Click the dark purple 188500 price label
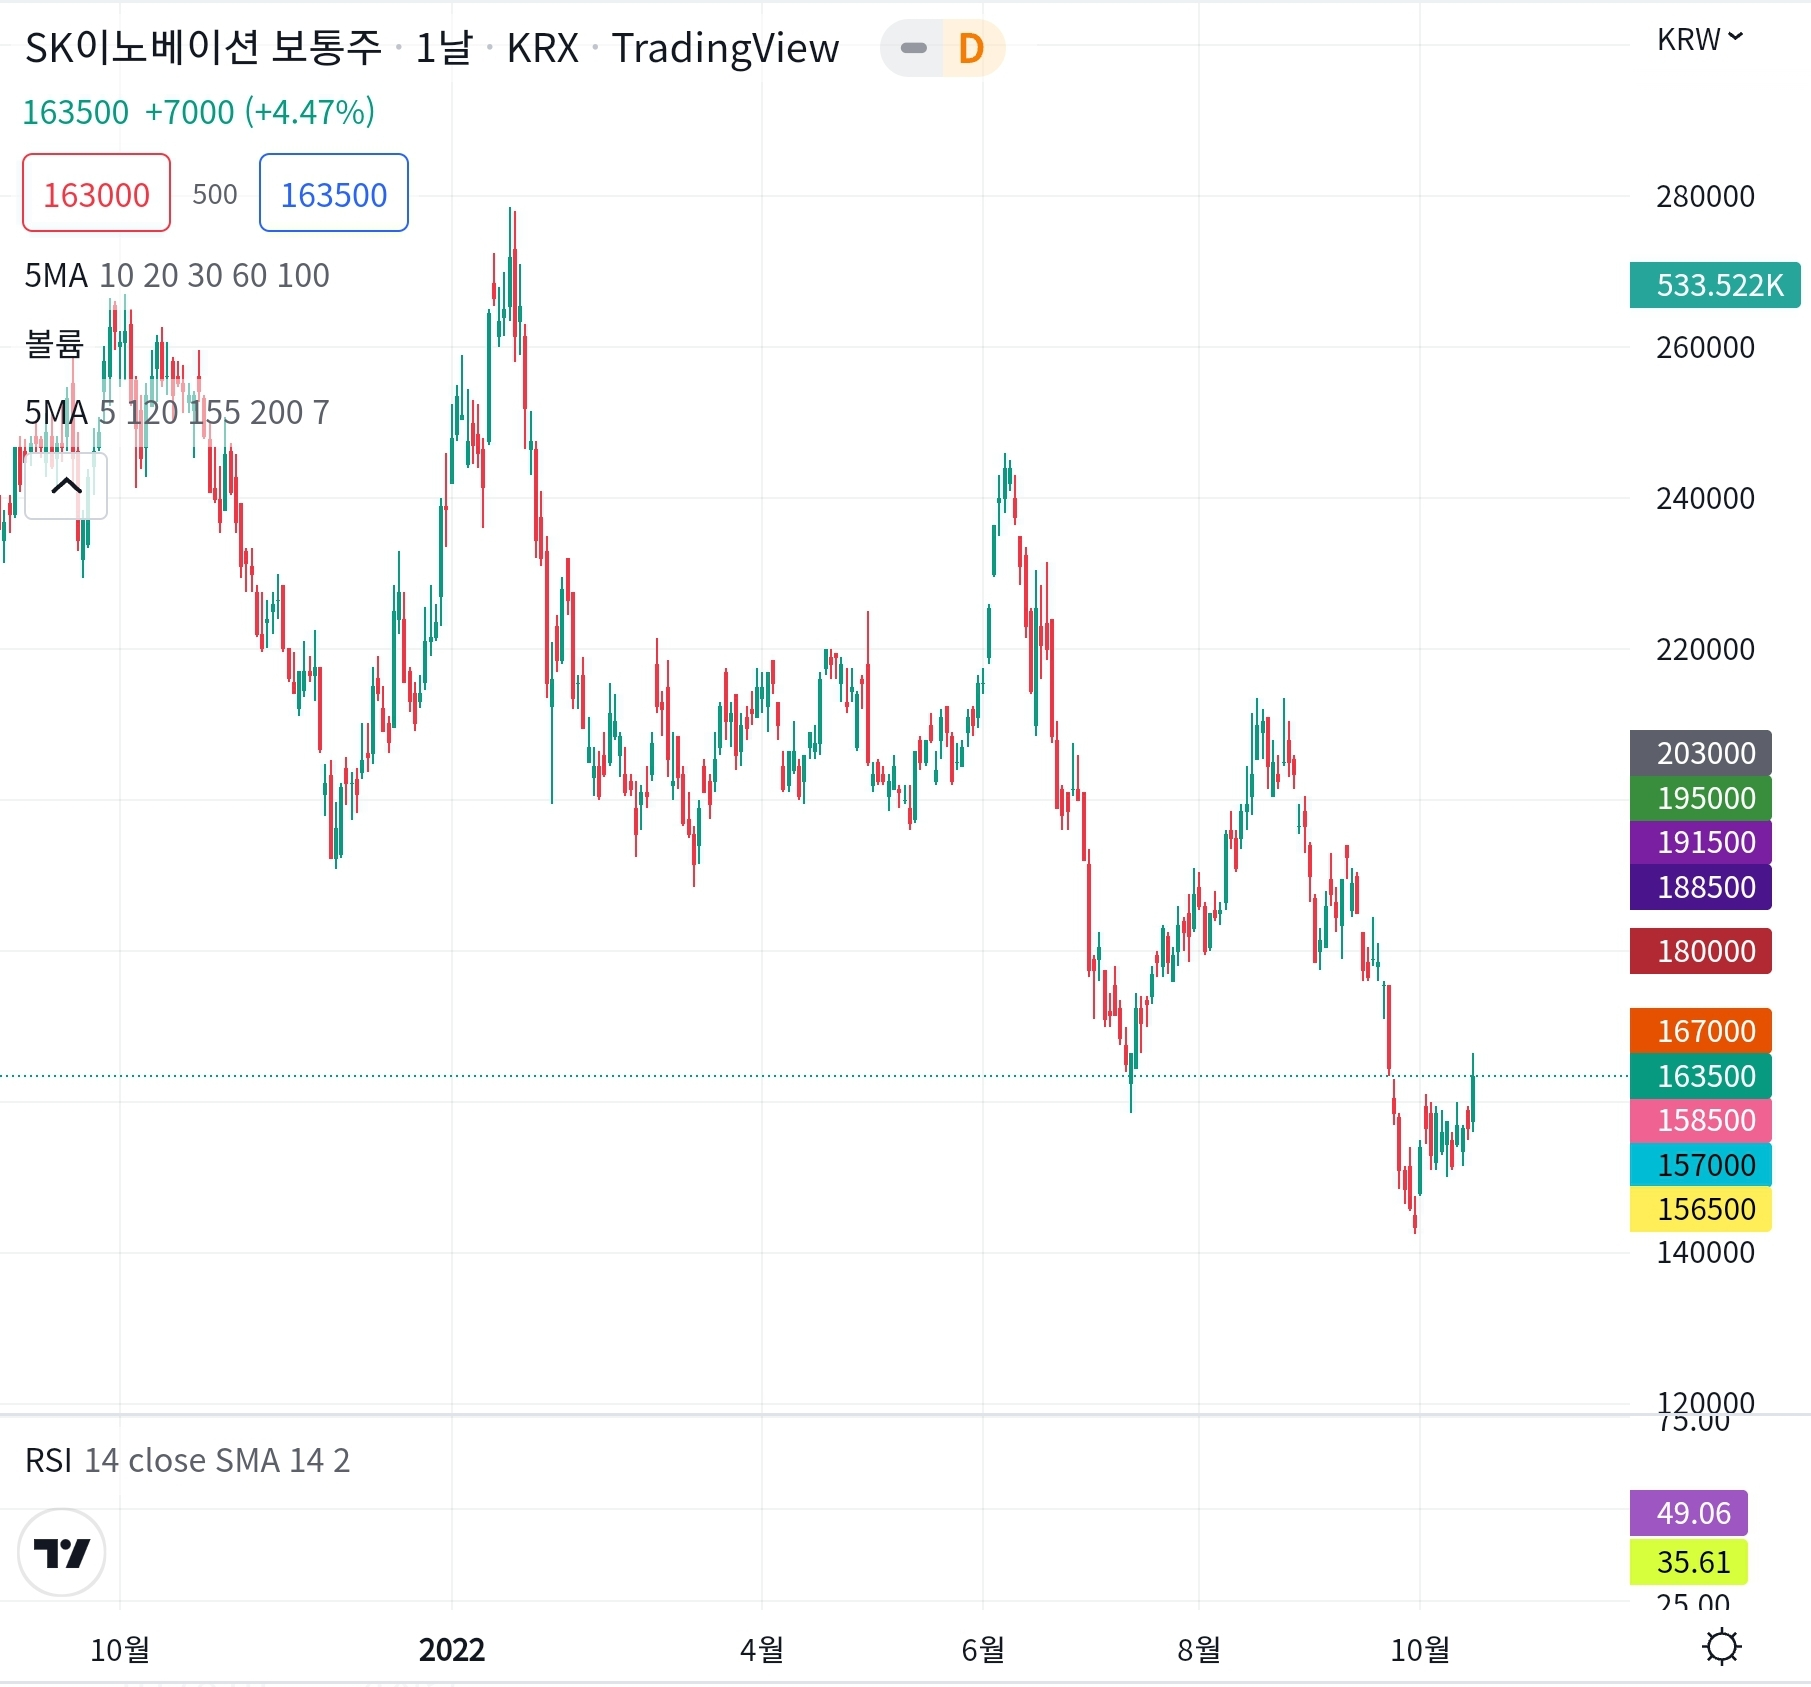1811x1687 pixels. [1700, 887]
